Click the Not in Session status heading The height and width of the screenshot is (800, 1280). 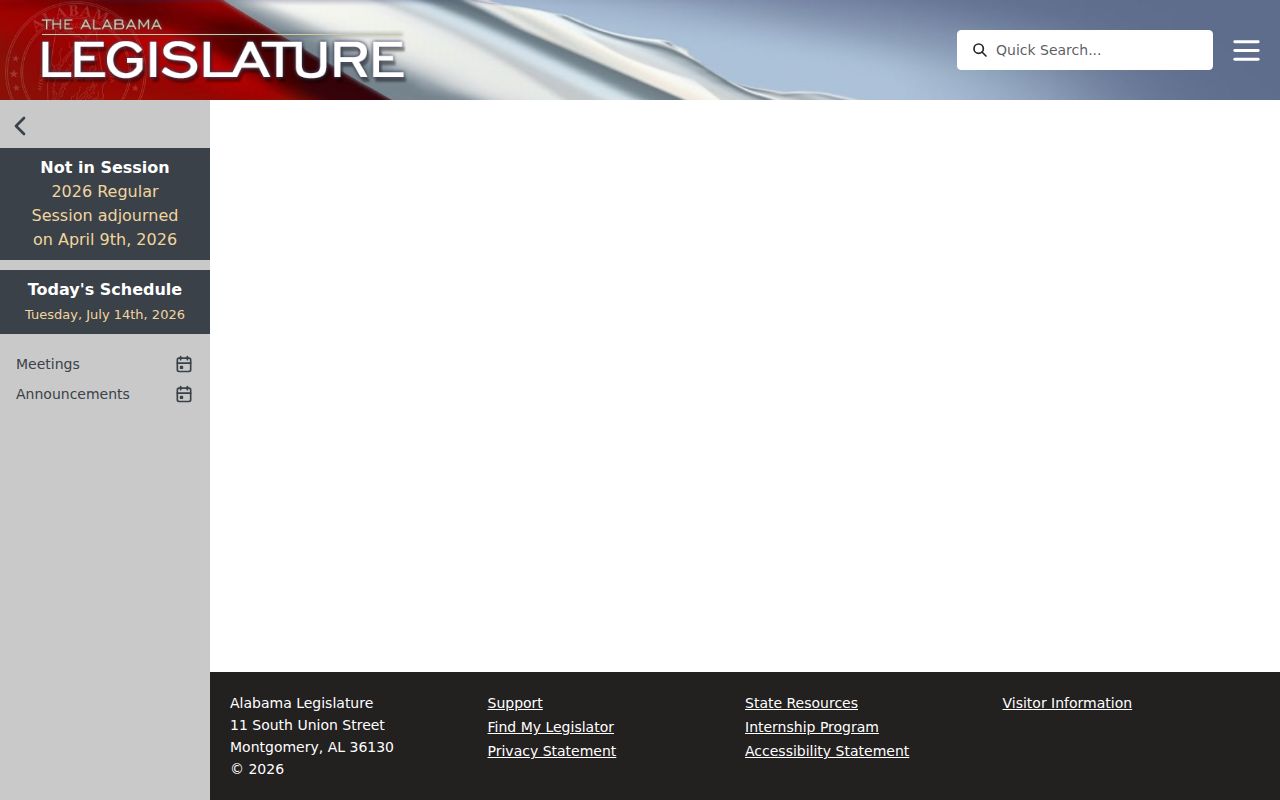(x=105, y=167)
